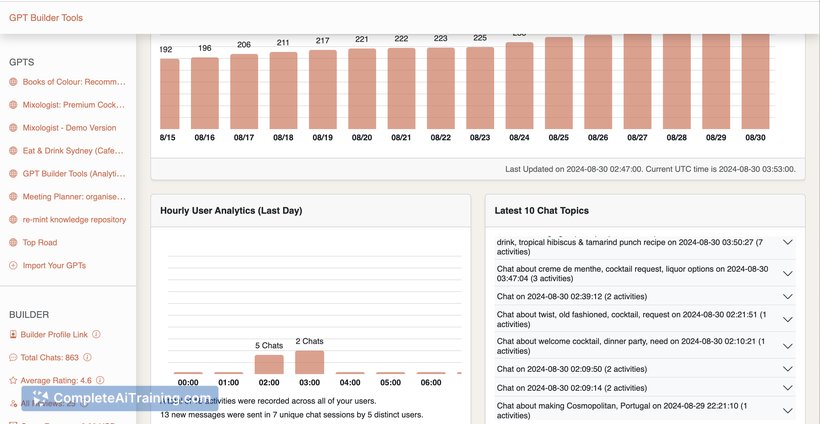Click the Builder Profile Link badge icon
Image resolution: width=820 pixels, height=424 pixels.
tap(13, 335)
